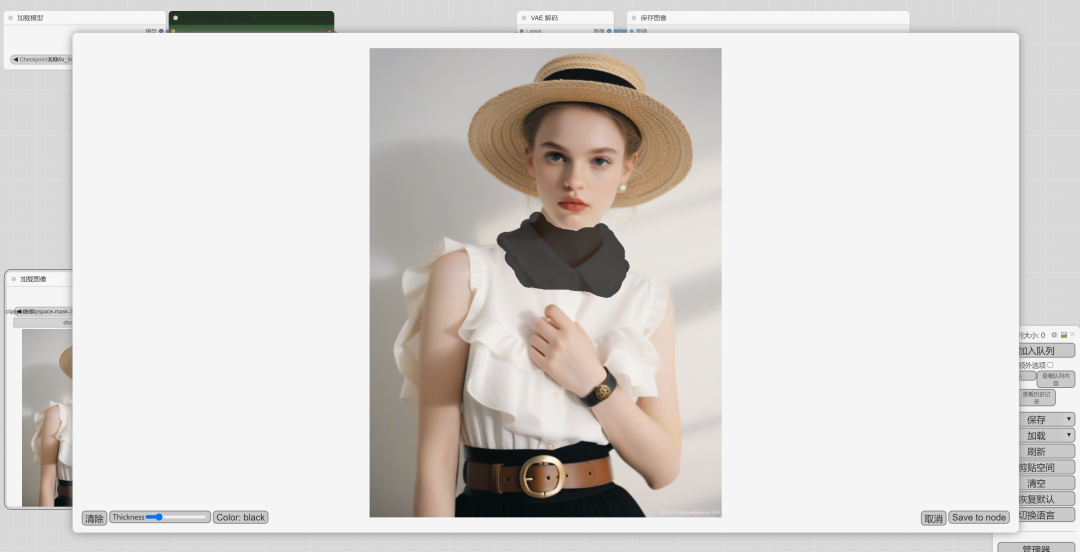Collapse the 加载模型 node using its dot
1080x552 pixels.
[x=10, y=18]
